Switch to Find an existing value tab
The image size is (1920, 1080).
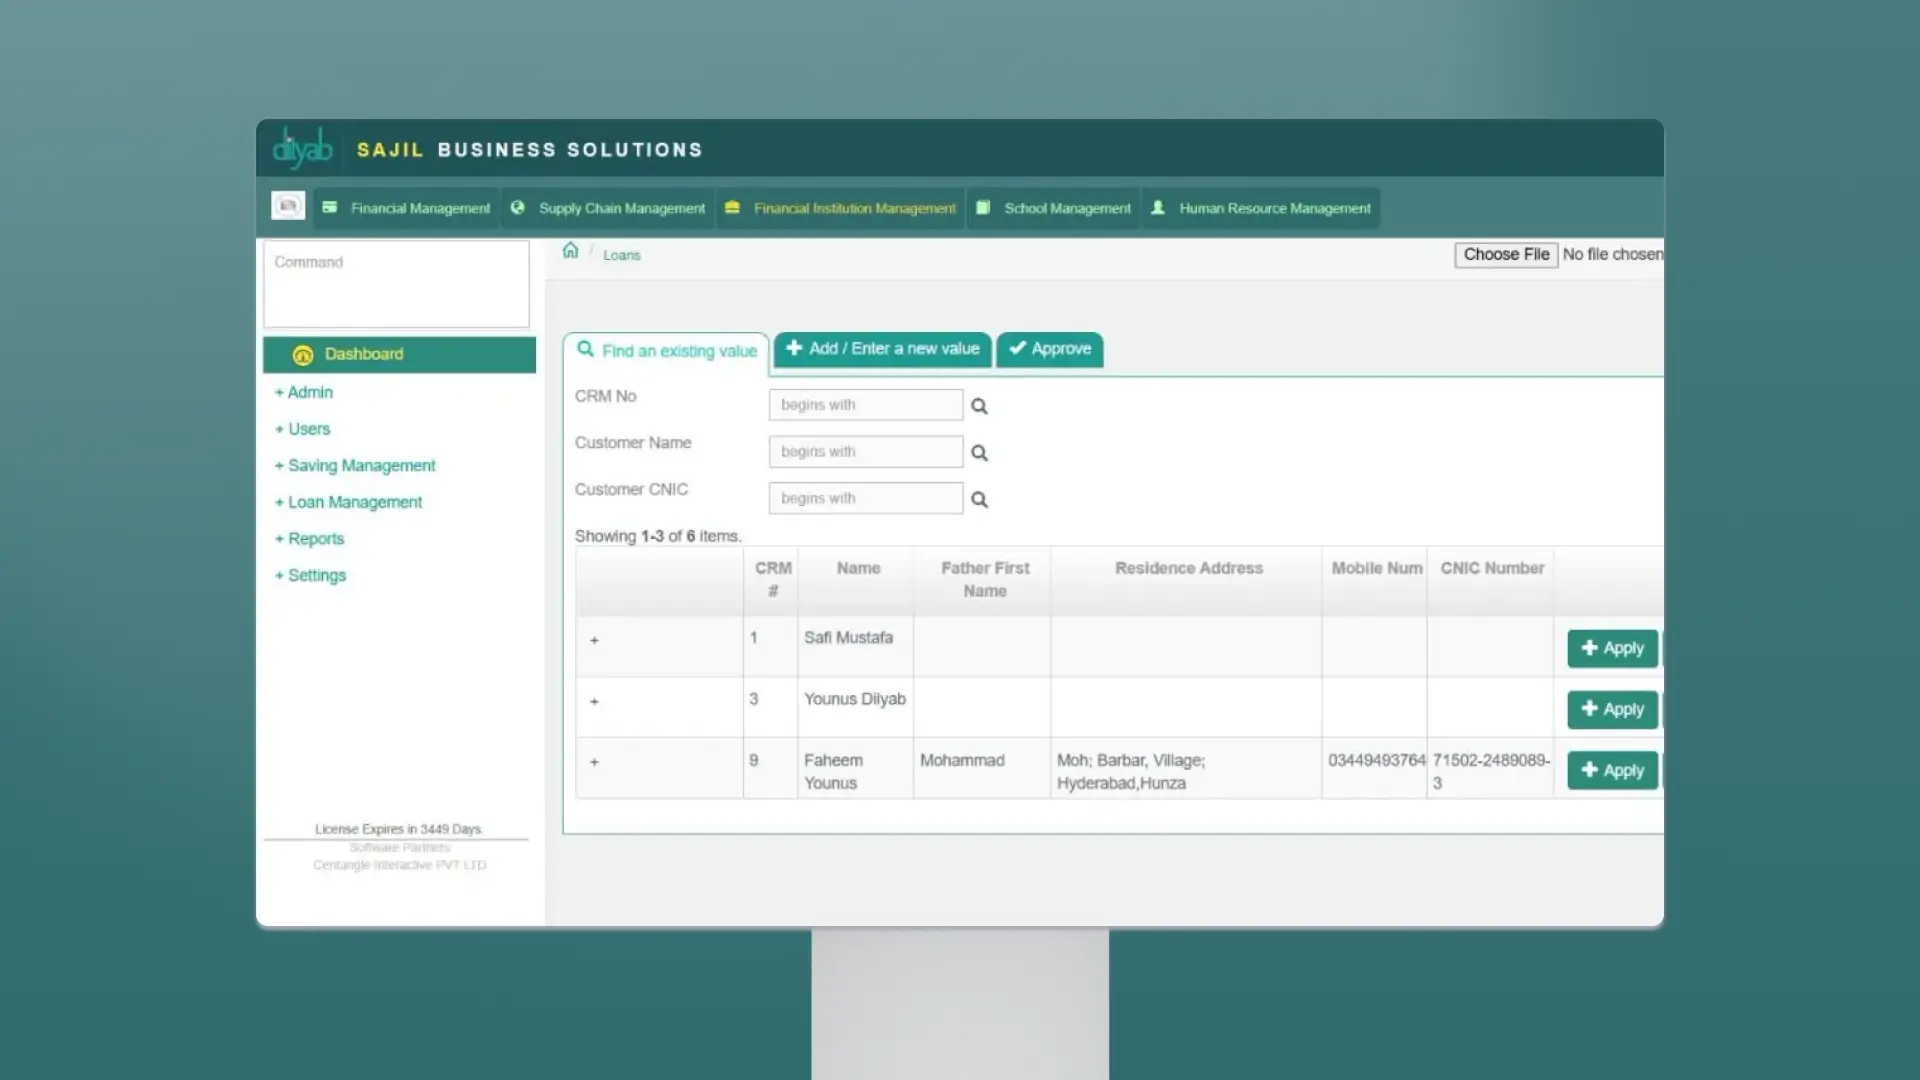click(x=666, y=351)
